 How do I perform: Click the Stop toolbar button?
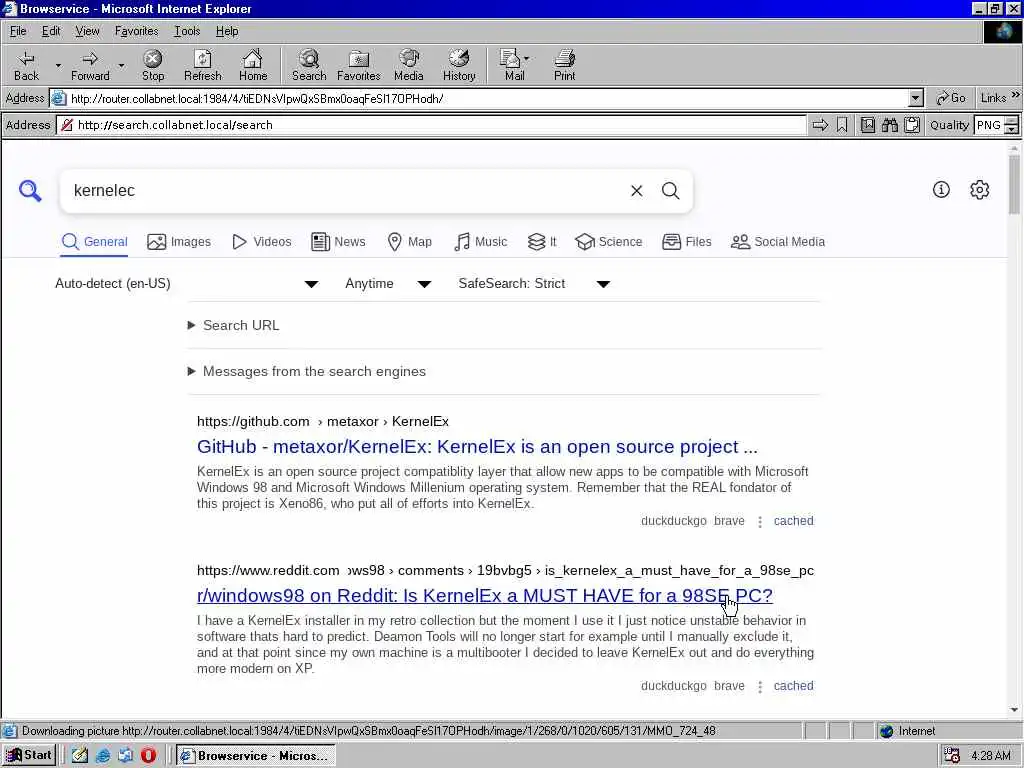pyautogui.click(x=153, y=65)
